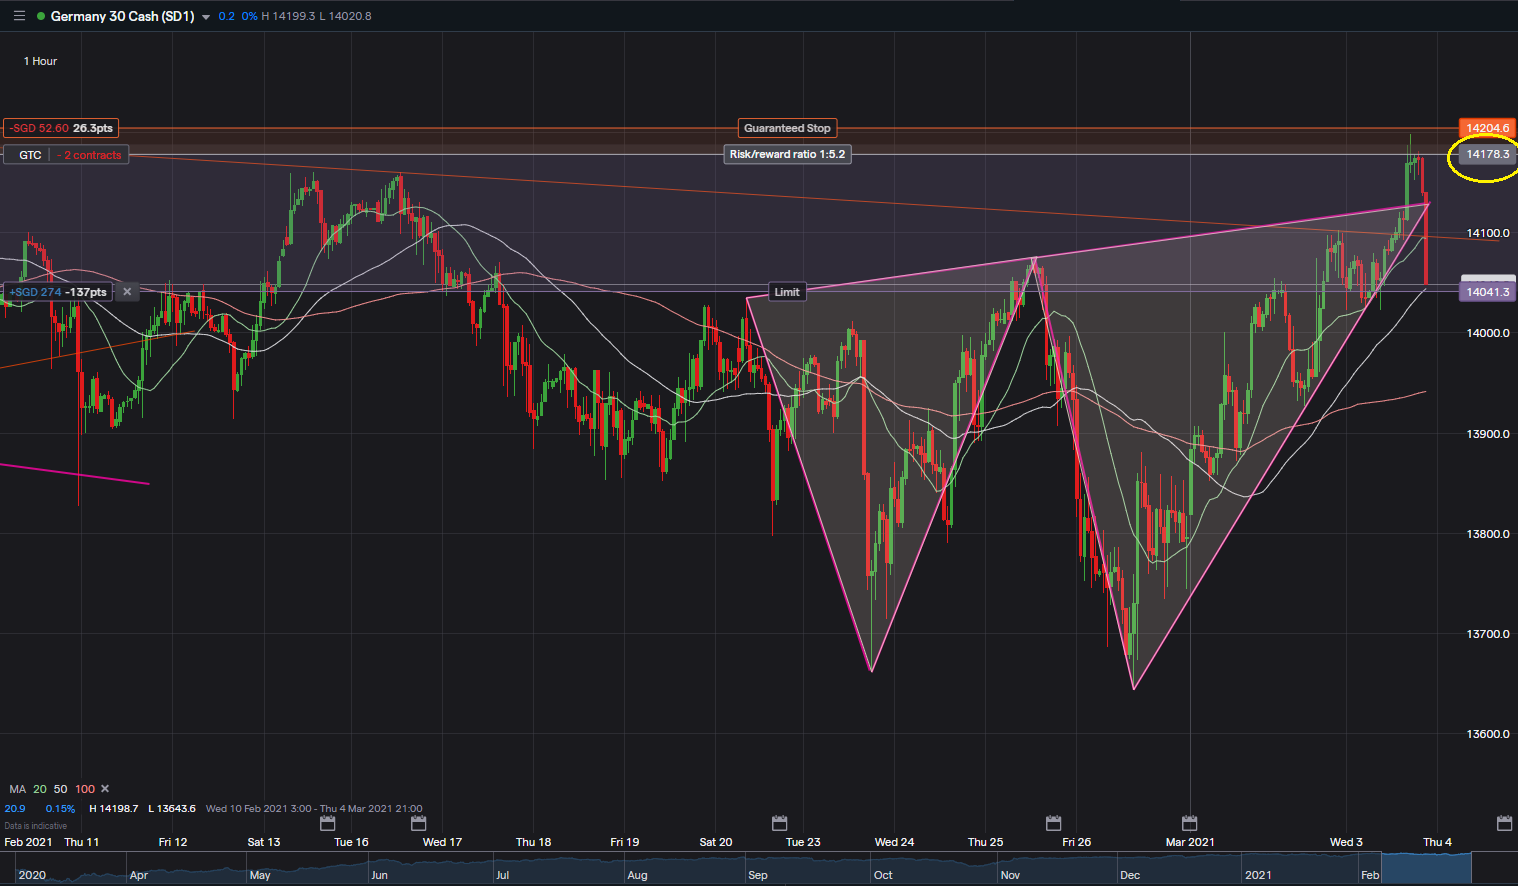
Task: Toggle the MA 100 moving average line
Action: pos(85,789)
